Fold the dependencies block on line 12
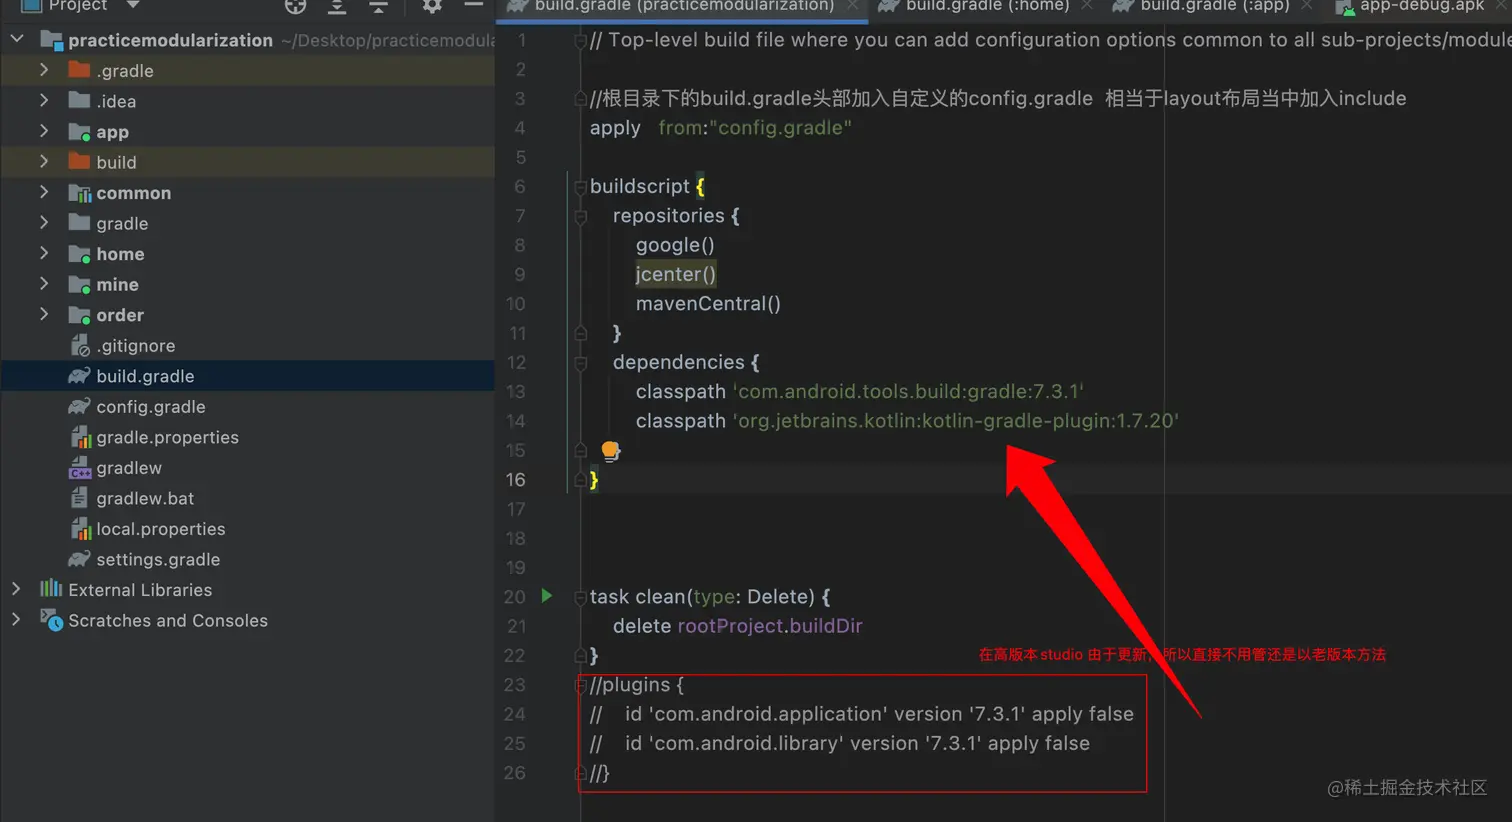The image size is (1512, 822). click(580, 362)
